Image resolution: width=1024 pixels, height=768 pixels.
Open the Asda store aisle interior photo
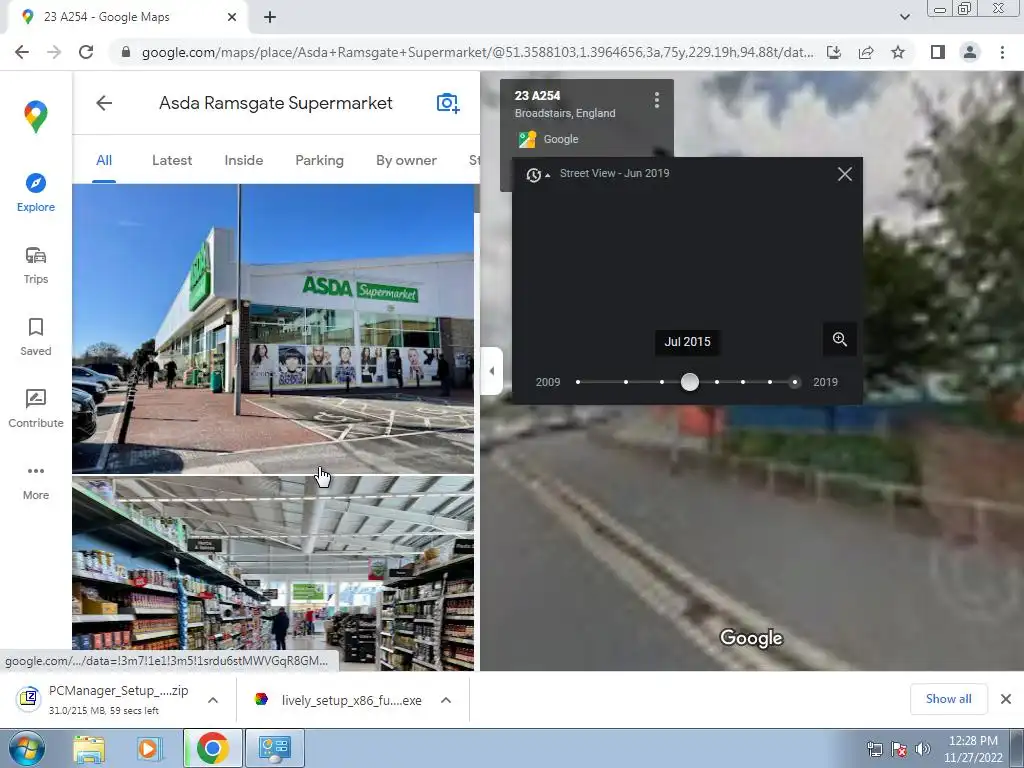pos(273,573)
